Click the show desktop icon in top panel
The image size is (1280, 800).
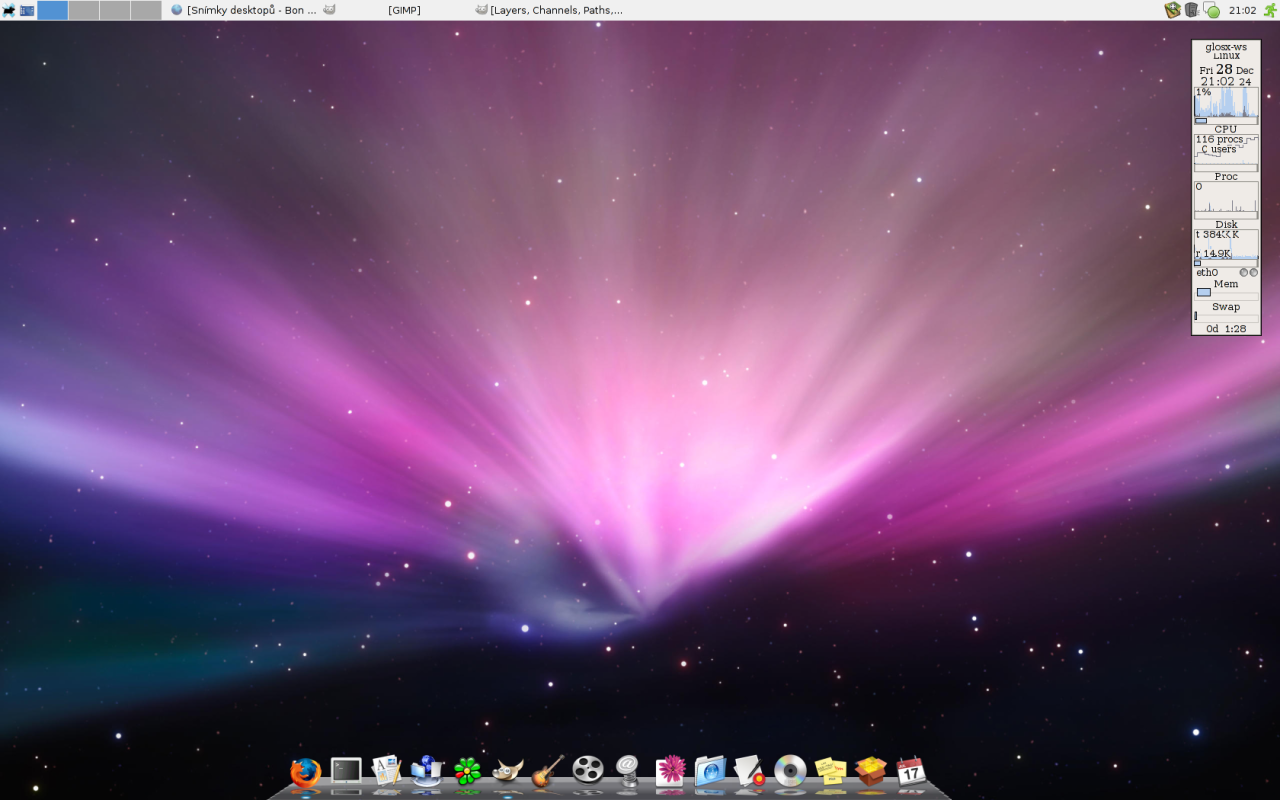click(27, 10)
